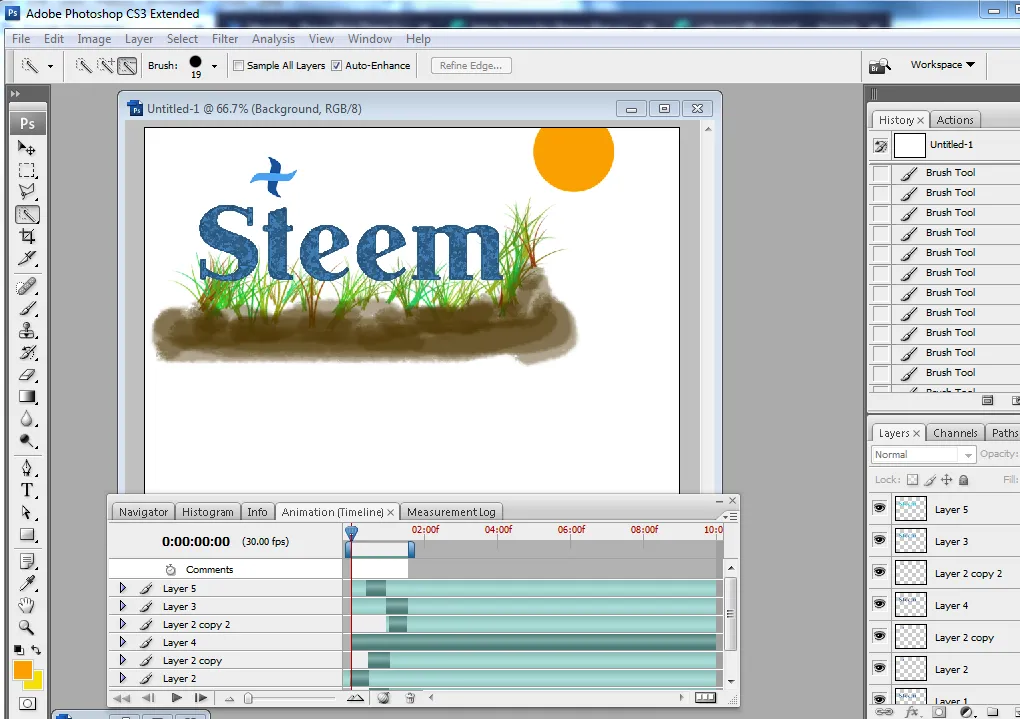Open the Brush picker dropdown

214,66
